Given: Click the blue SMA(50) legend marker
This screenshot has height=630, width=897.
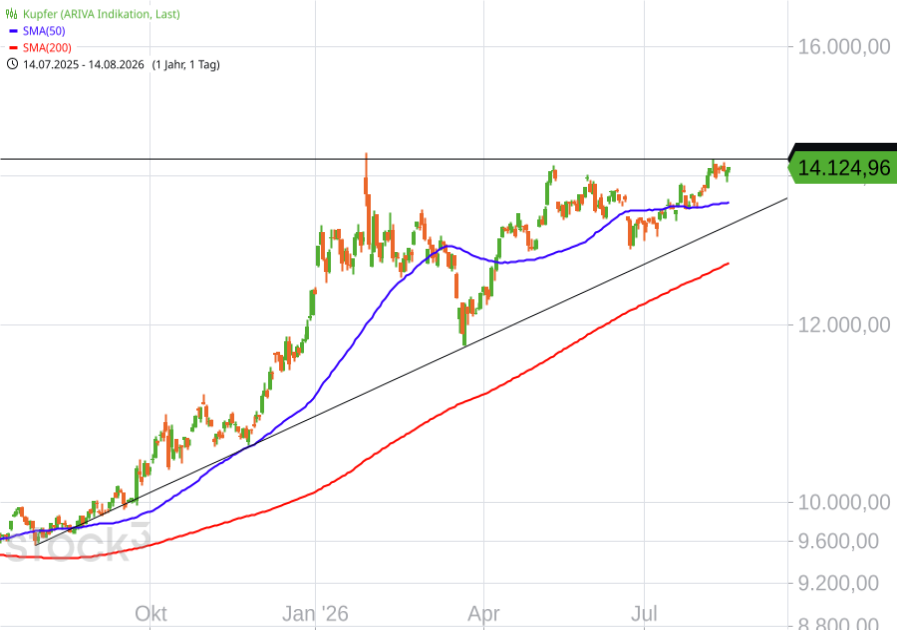Looking at the screenshot, I should coord(14,31).
